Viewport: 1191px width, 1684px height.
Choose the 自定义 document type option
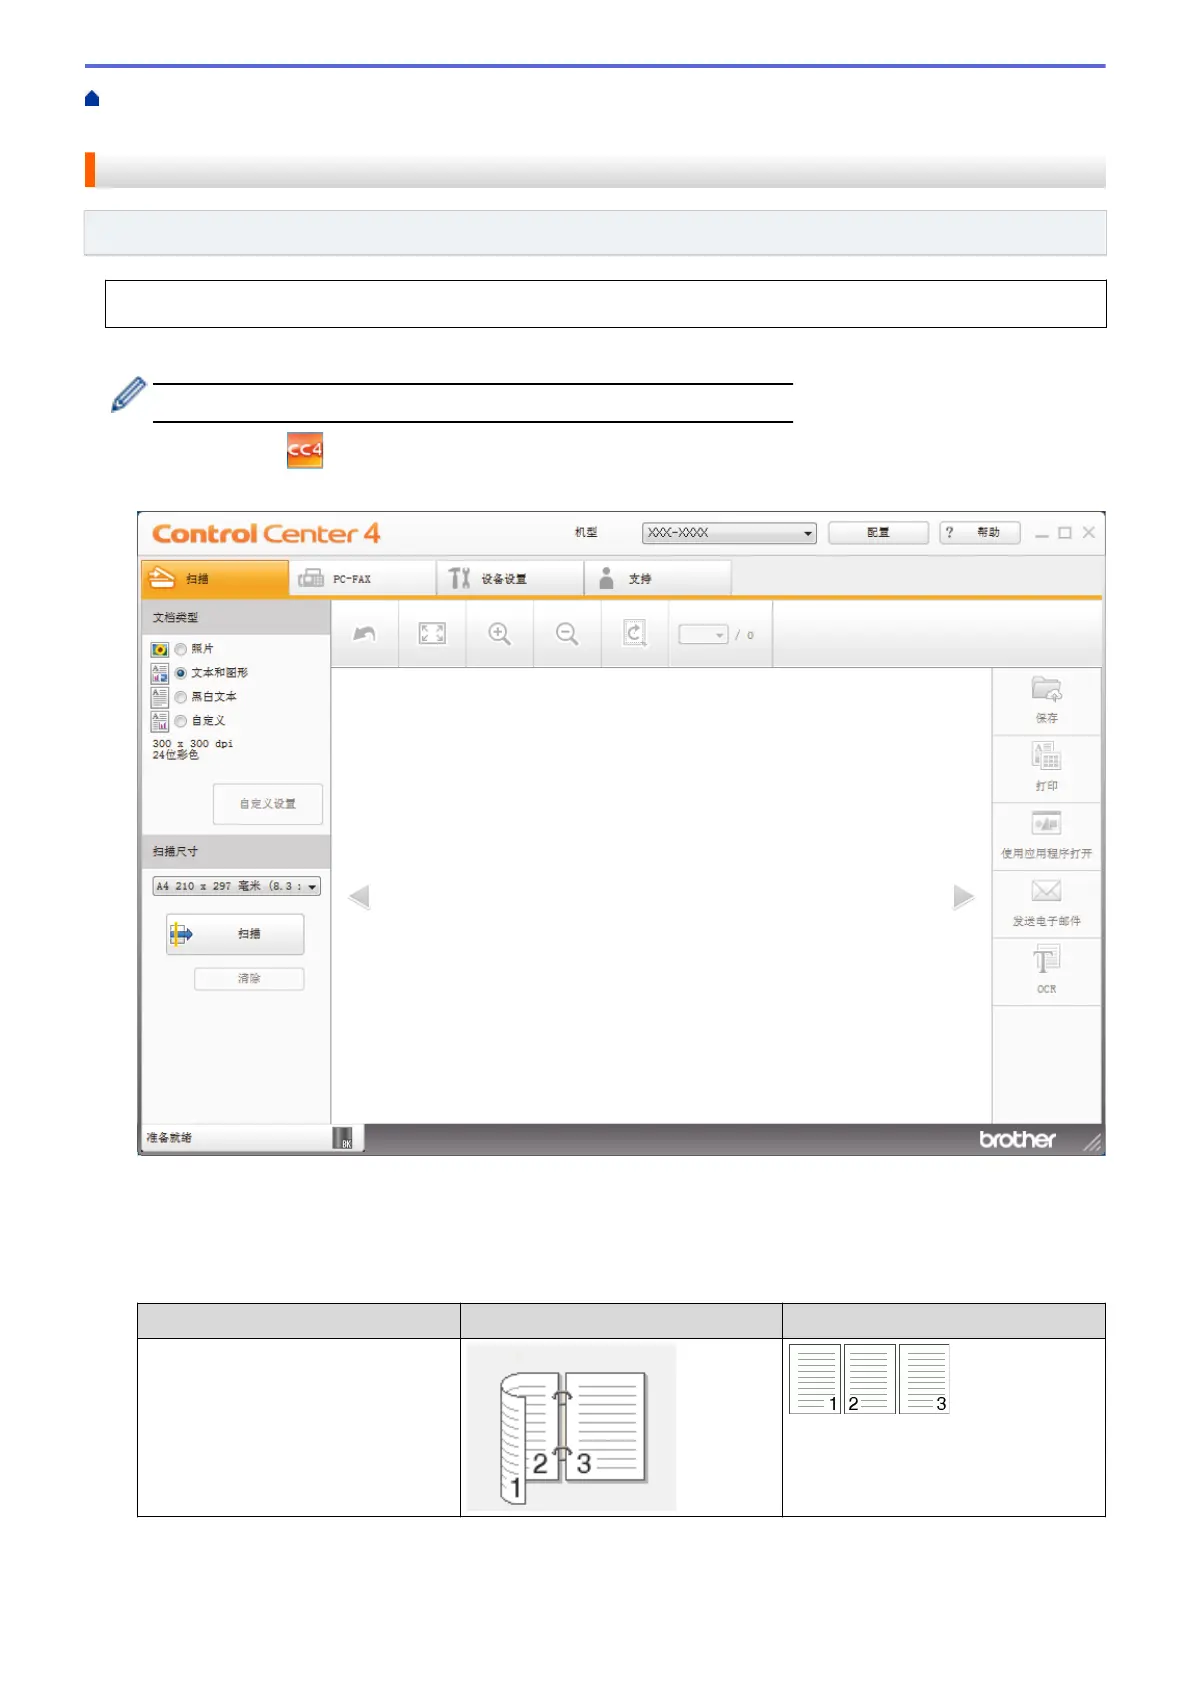[x=181, y=721]
